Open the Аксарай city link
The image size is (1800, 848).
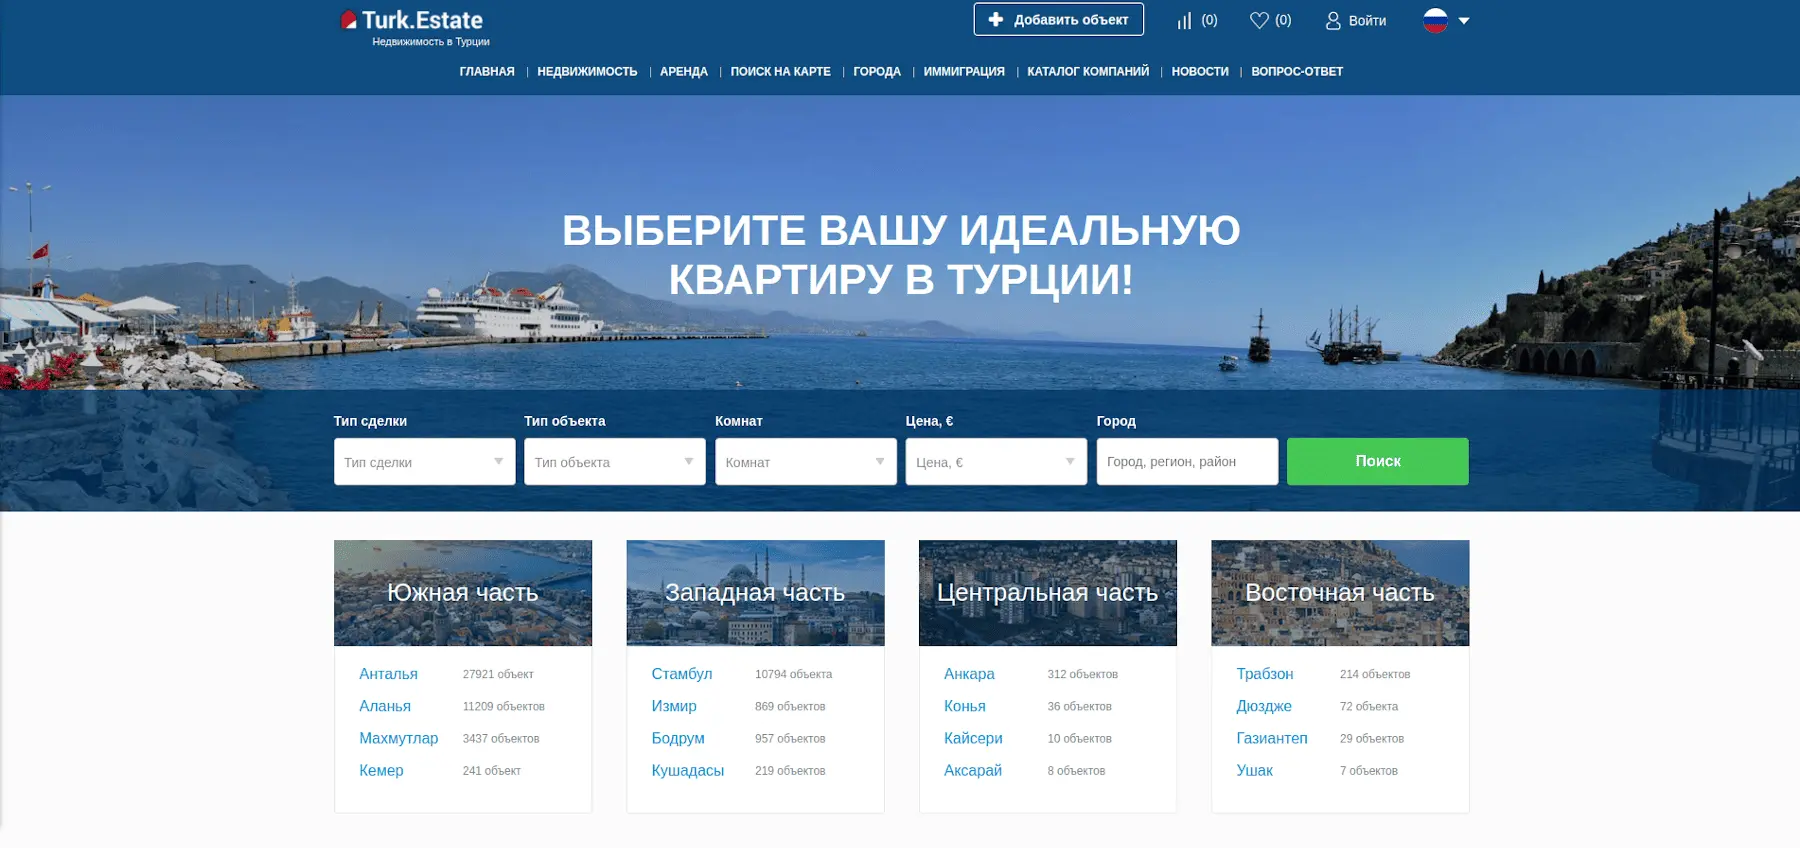tap(973, 770)
